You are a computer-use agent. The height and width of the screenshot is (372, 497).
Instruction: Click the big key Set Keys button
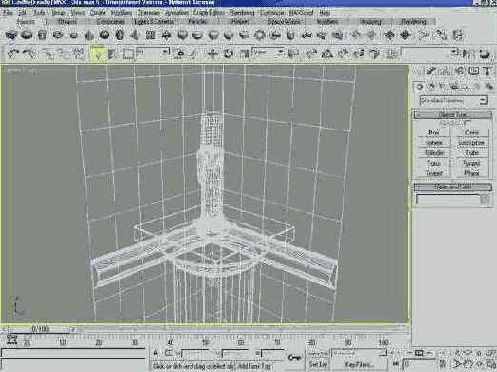click(x=294, y=358)
